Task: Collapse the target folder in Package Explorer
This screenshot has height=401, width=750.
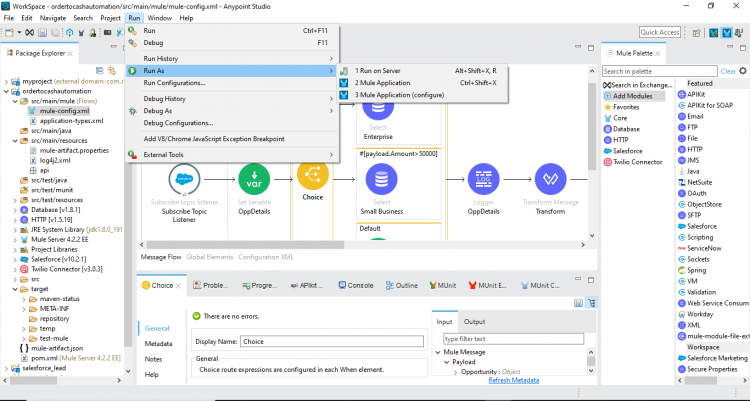Action: pos(12,288)
